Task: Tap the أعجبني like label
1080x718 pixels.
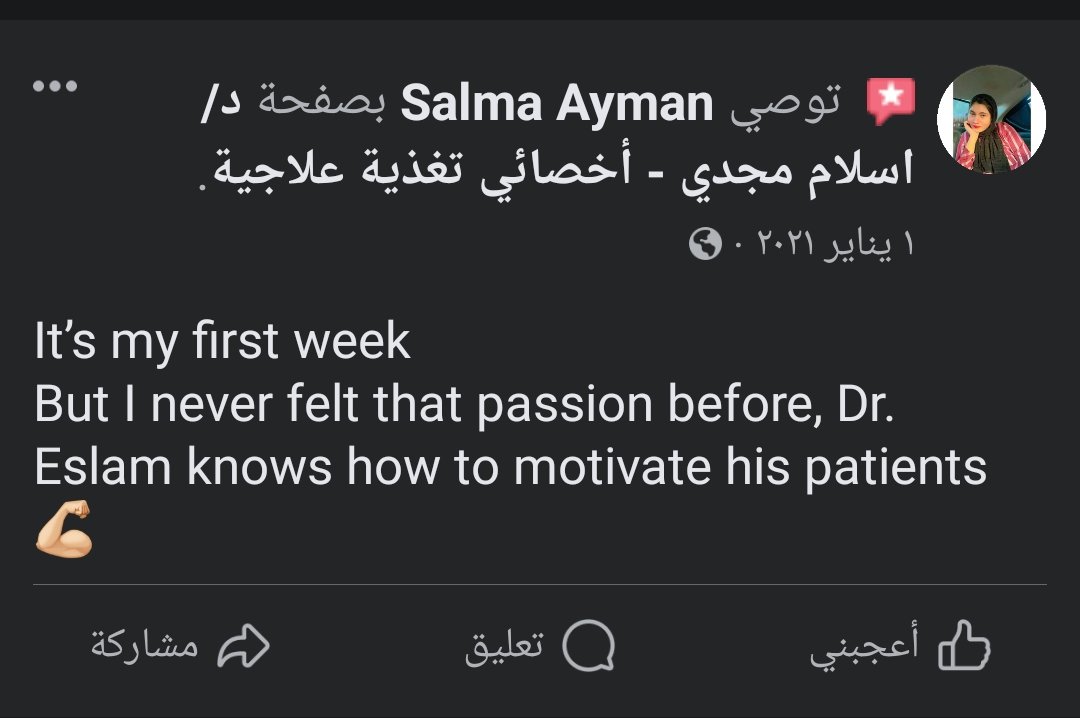Action: coord(863,647)
